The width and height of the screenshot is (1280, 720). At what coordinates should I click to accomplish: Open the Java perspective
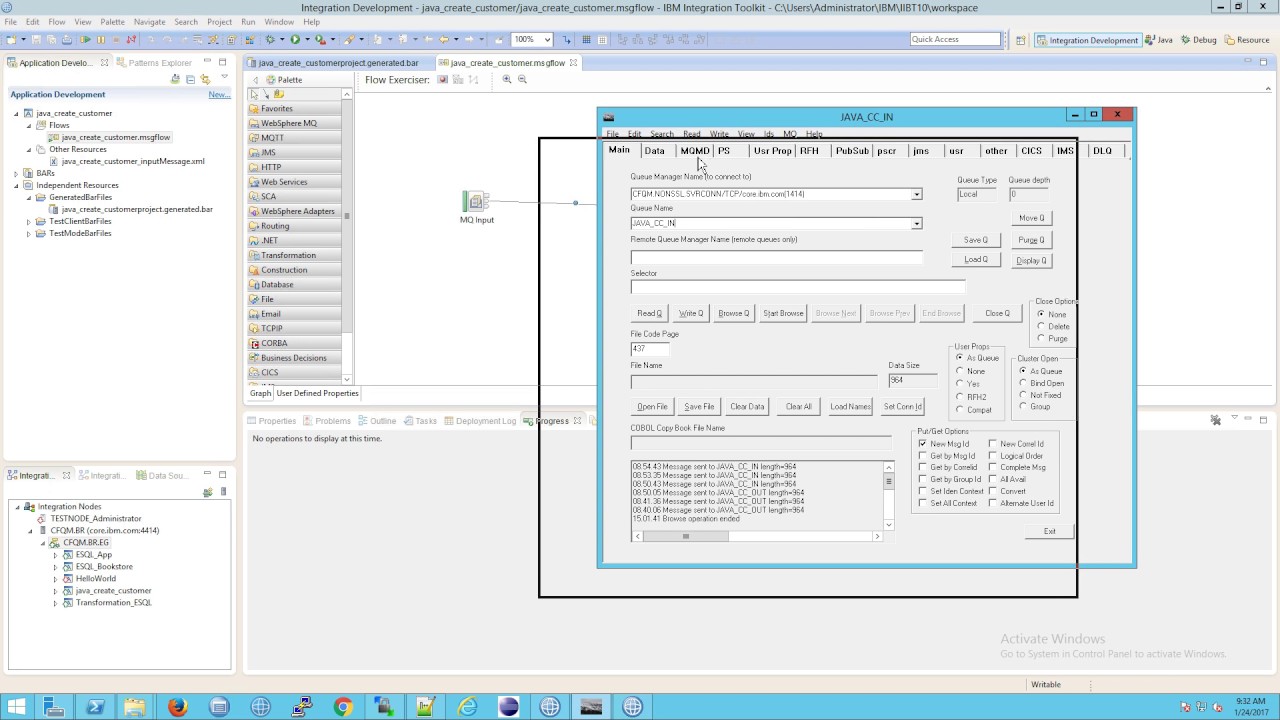[1158, 40]
